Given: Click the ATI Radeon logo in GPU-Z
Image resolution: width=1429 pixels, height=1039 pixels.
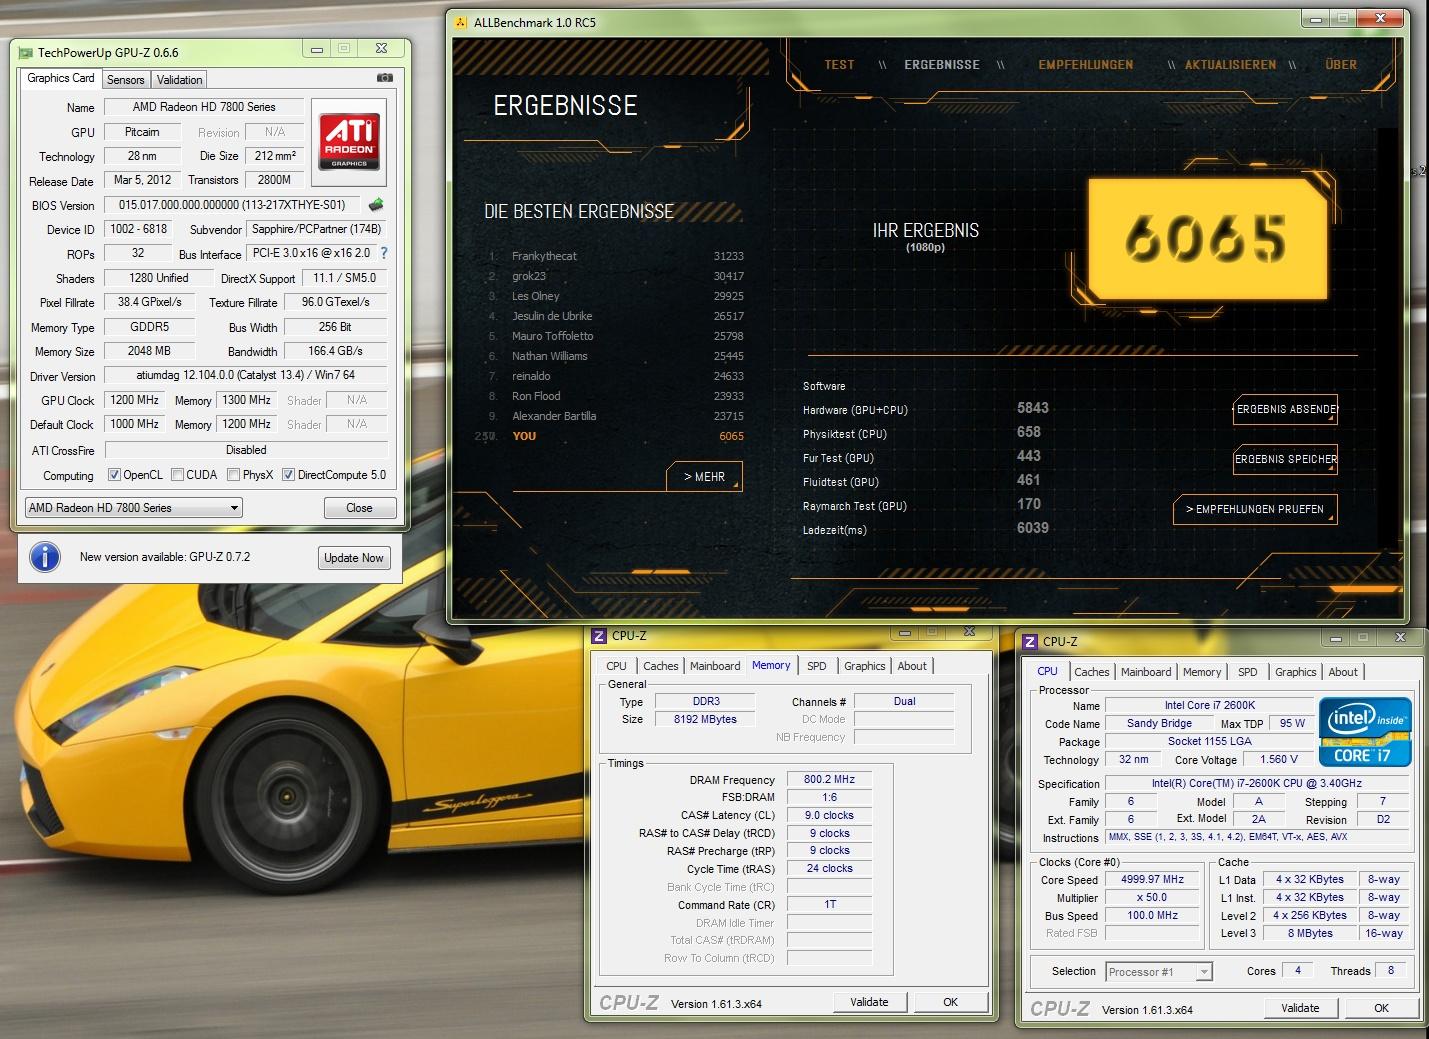Looking at the screenshot, I should 349,142.
